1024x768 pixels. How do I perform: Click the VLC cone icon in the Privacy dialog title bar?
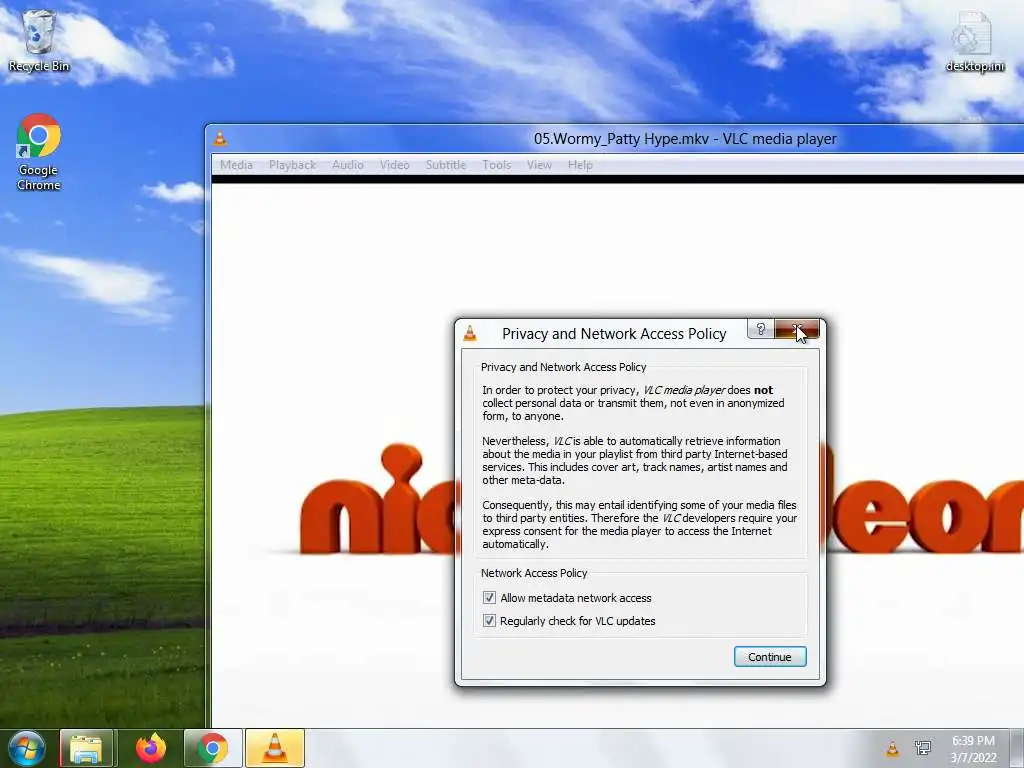click(x=470, y=334)
